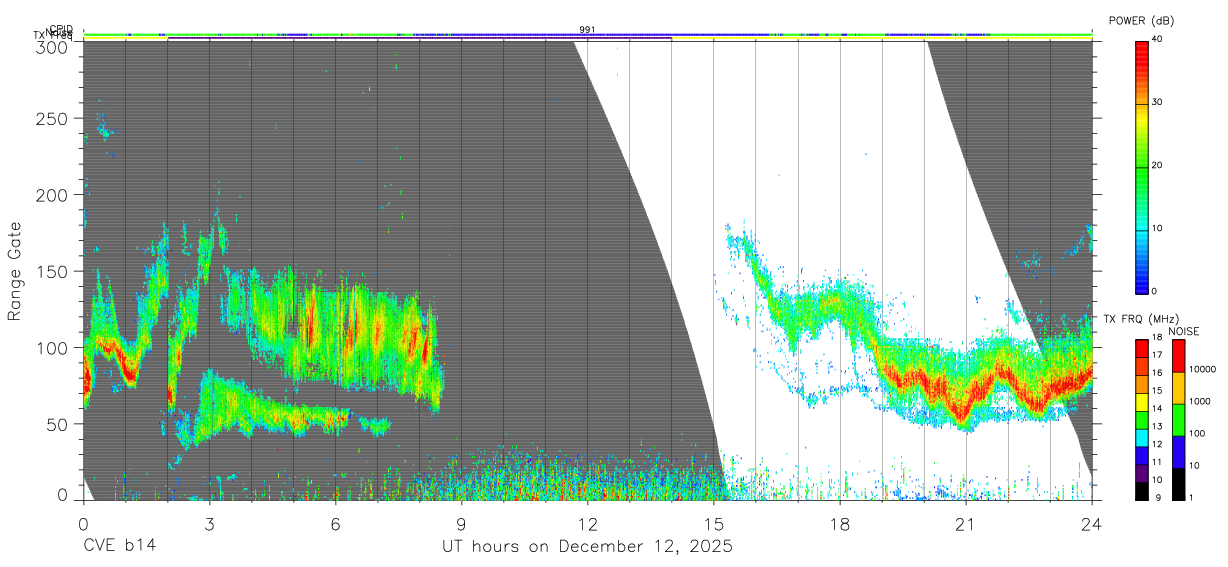Click the 9 hour tick on UT axis
Viewport: 1228px width, 567px height.
(x=461, y=523)
